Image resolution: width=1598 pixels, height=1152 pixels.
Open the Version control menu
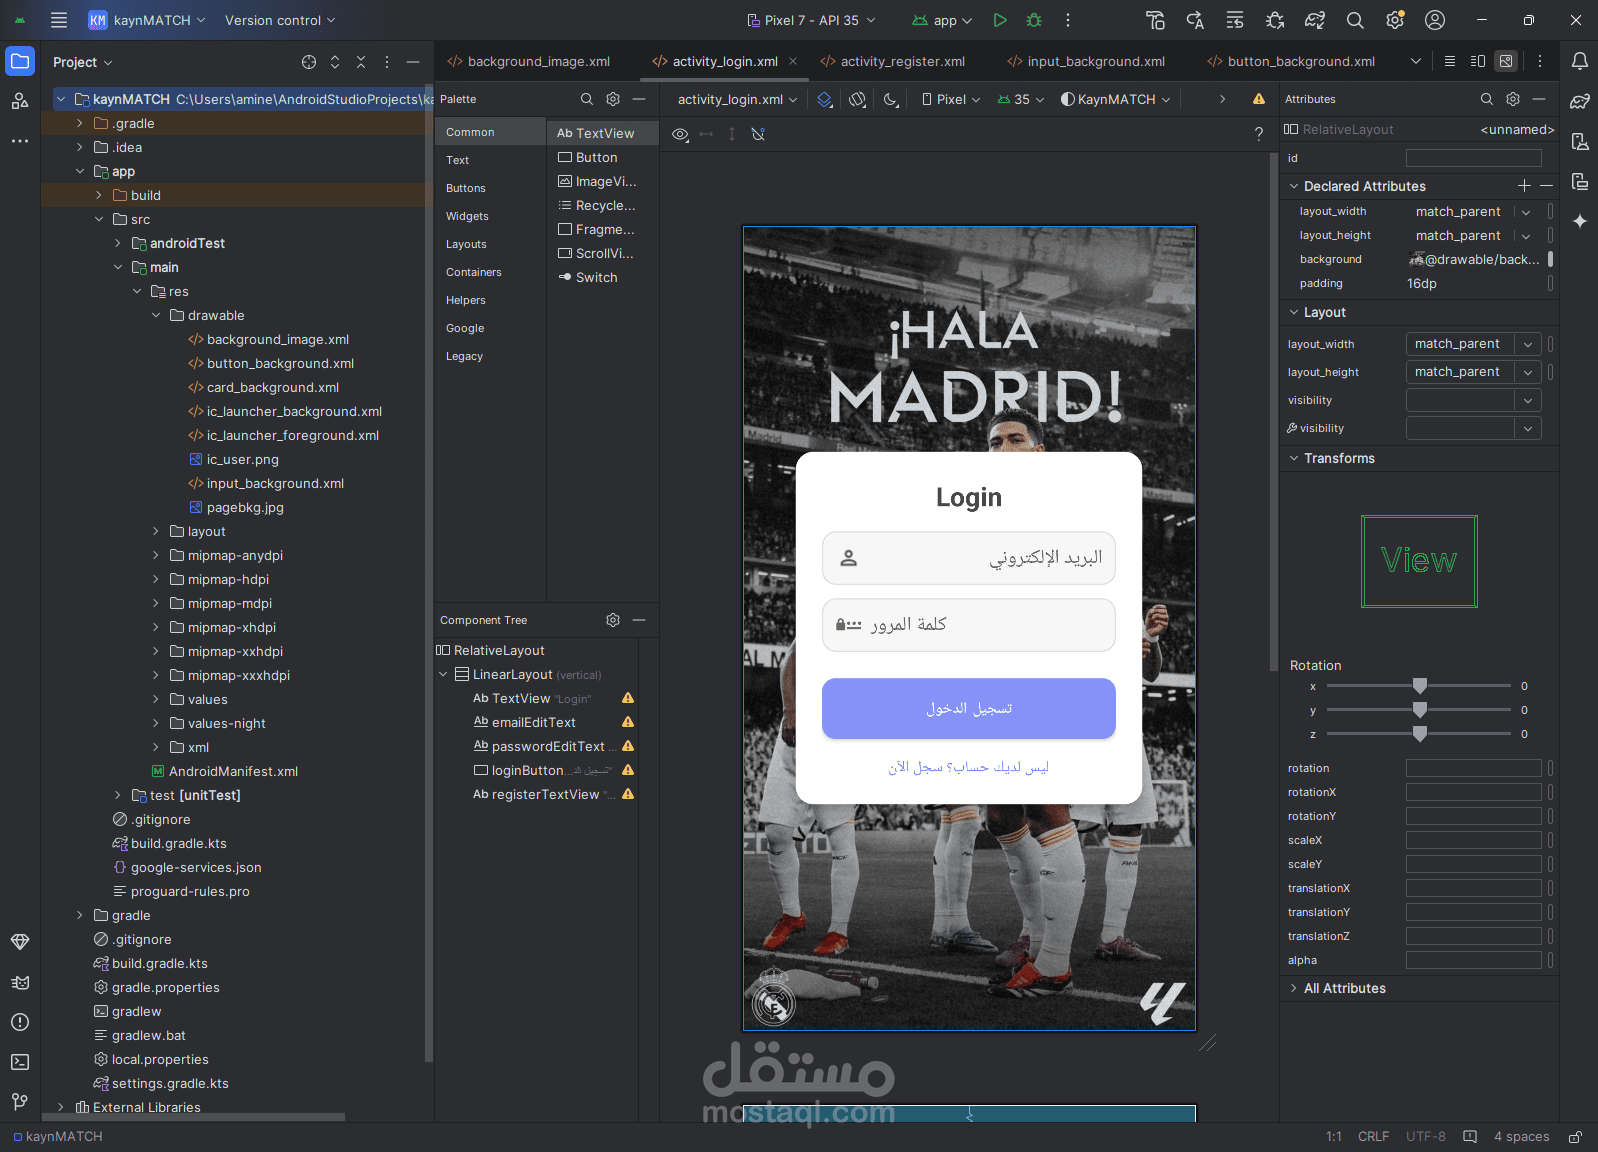280,20
